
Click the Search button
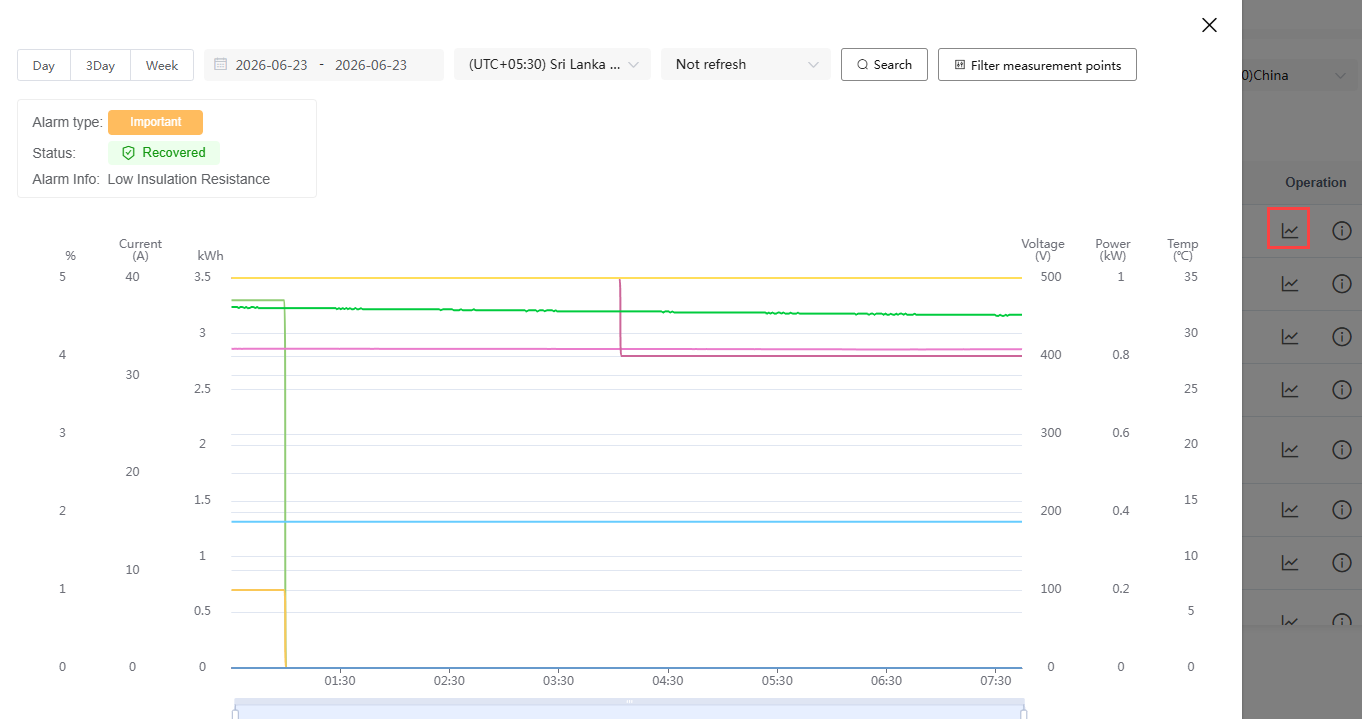pyautogui.click(x=884, y=64)
